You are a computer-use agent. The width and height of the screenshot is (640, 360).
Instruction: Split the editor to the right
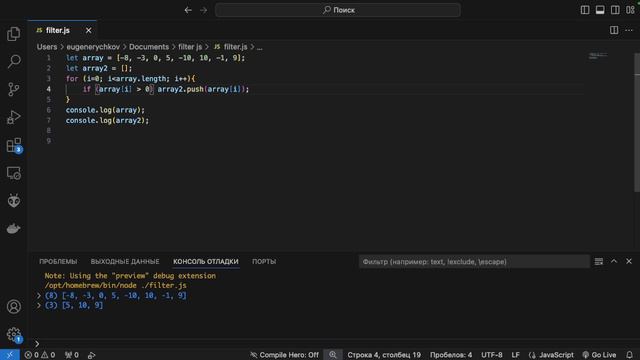(614, 30)
